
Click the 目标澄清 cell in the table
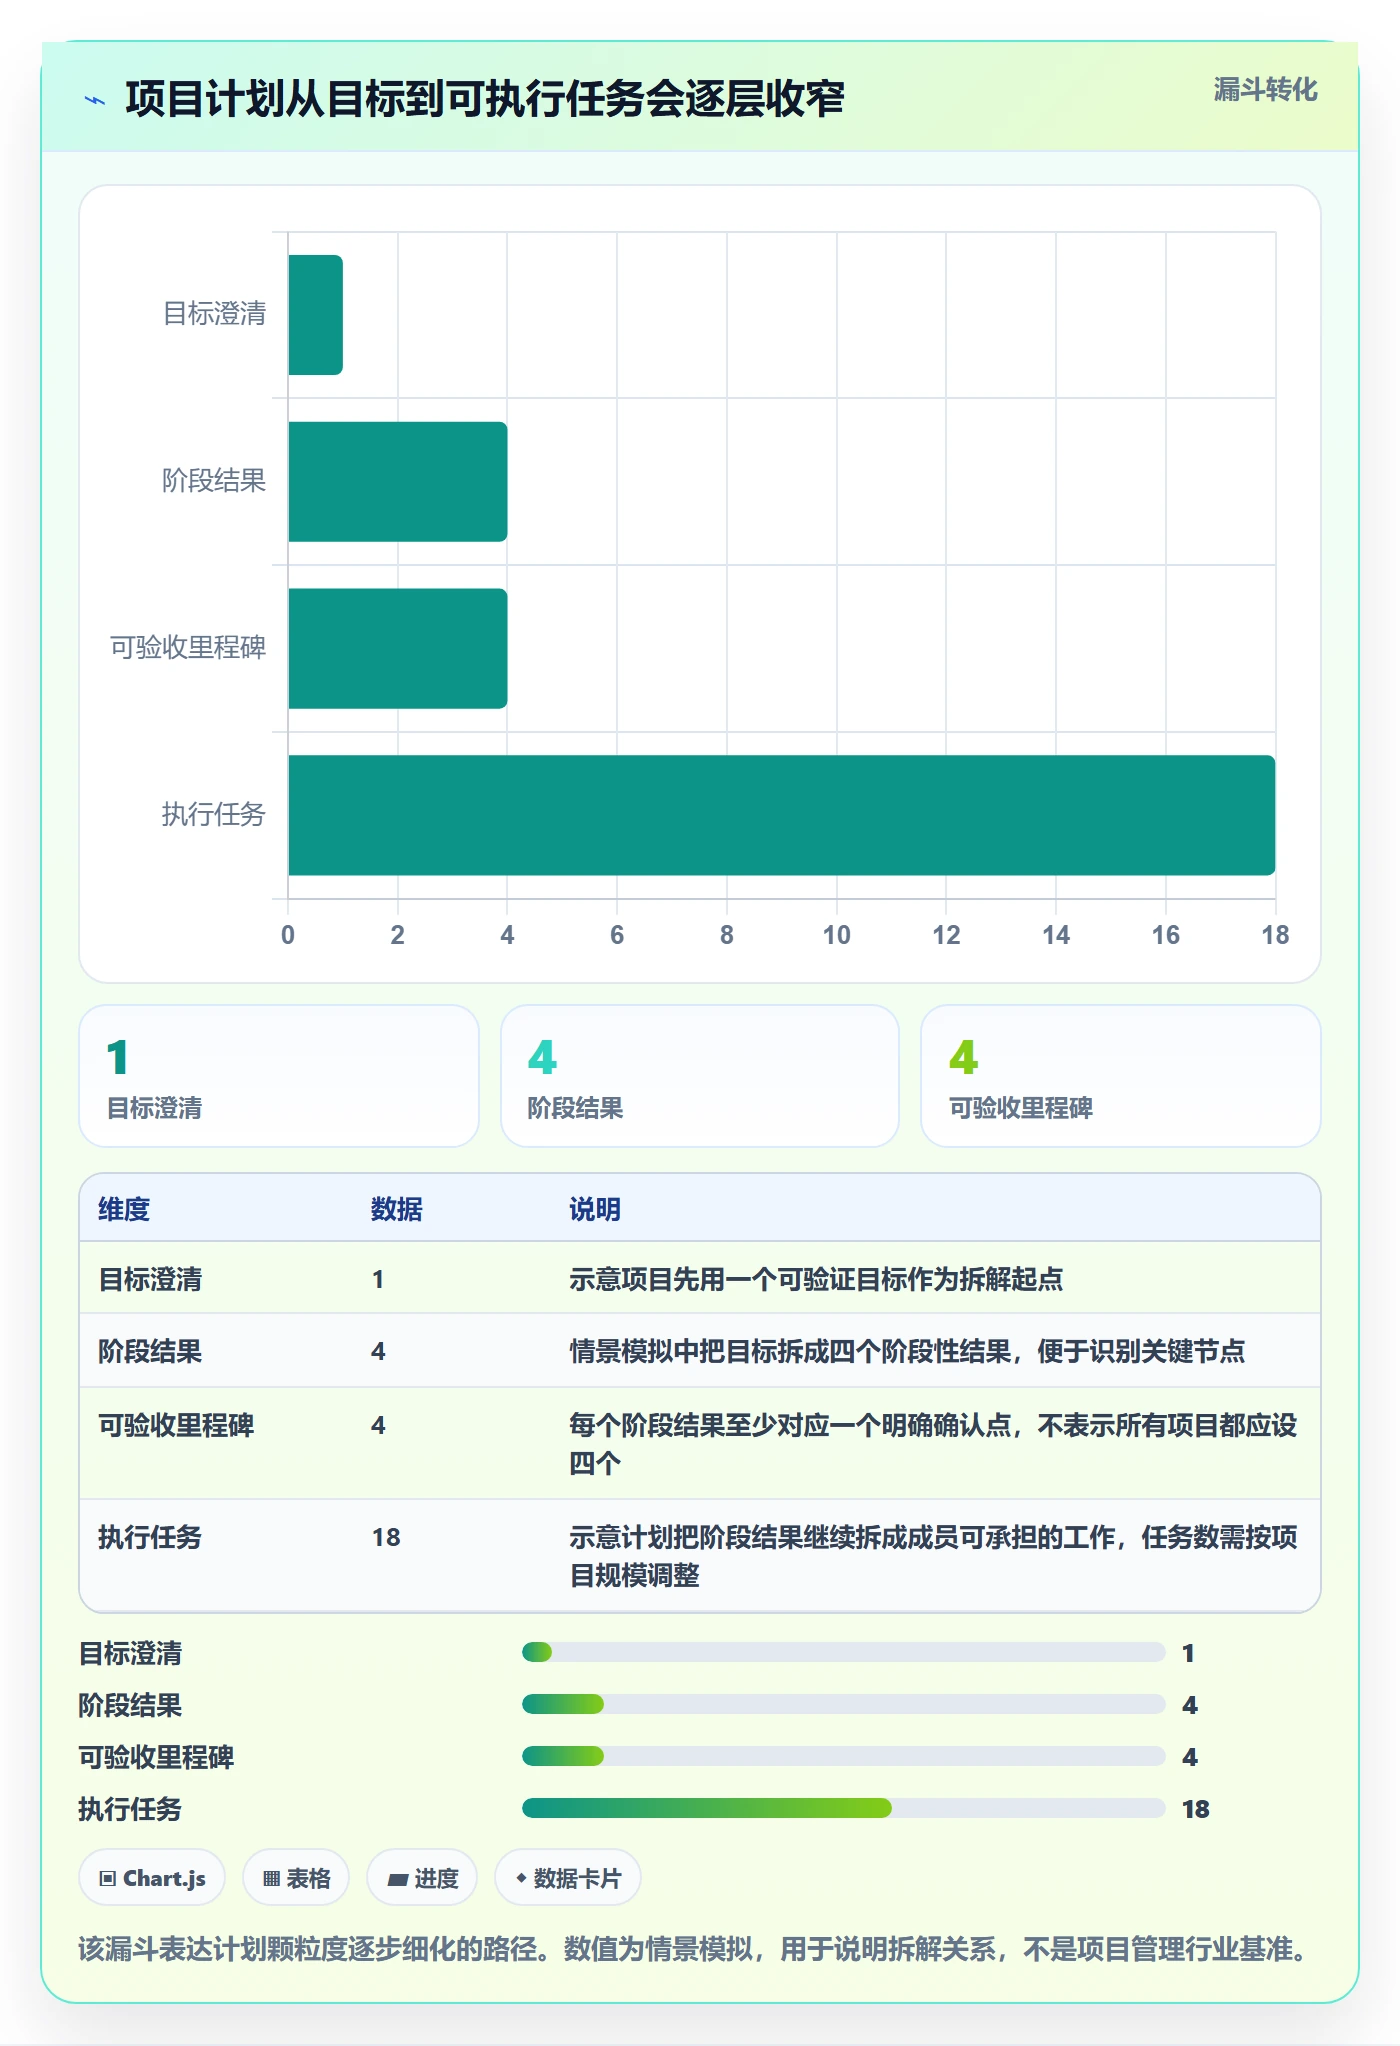[150, 1279]
